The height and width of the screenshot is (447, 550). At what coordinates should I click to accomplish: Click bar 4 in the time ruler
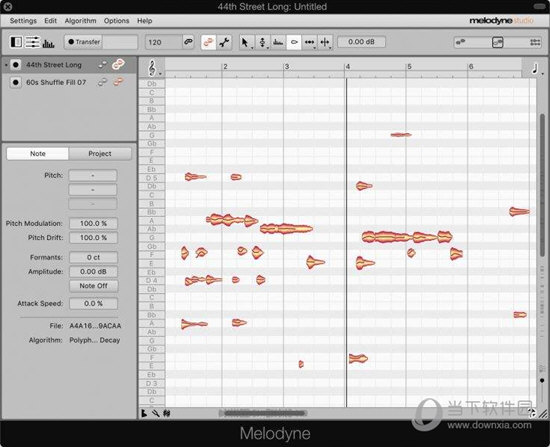348,67
